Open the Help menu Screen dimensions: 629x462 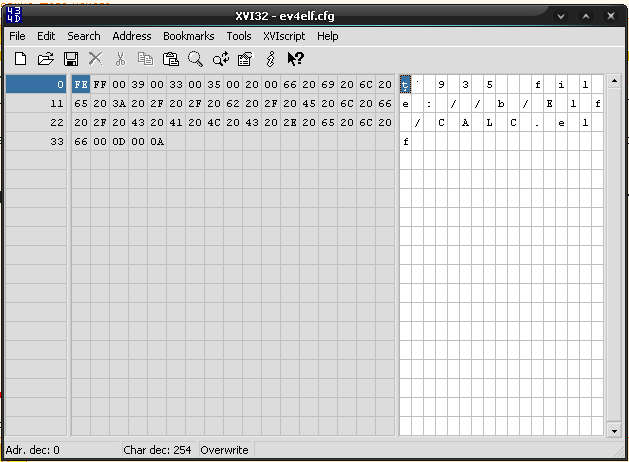tap(328, 36)
